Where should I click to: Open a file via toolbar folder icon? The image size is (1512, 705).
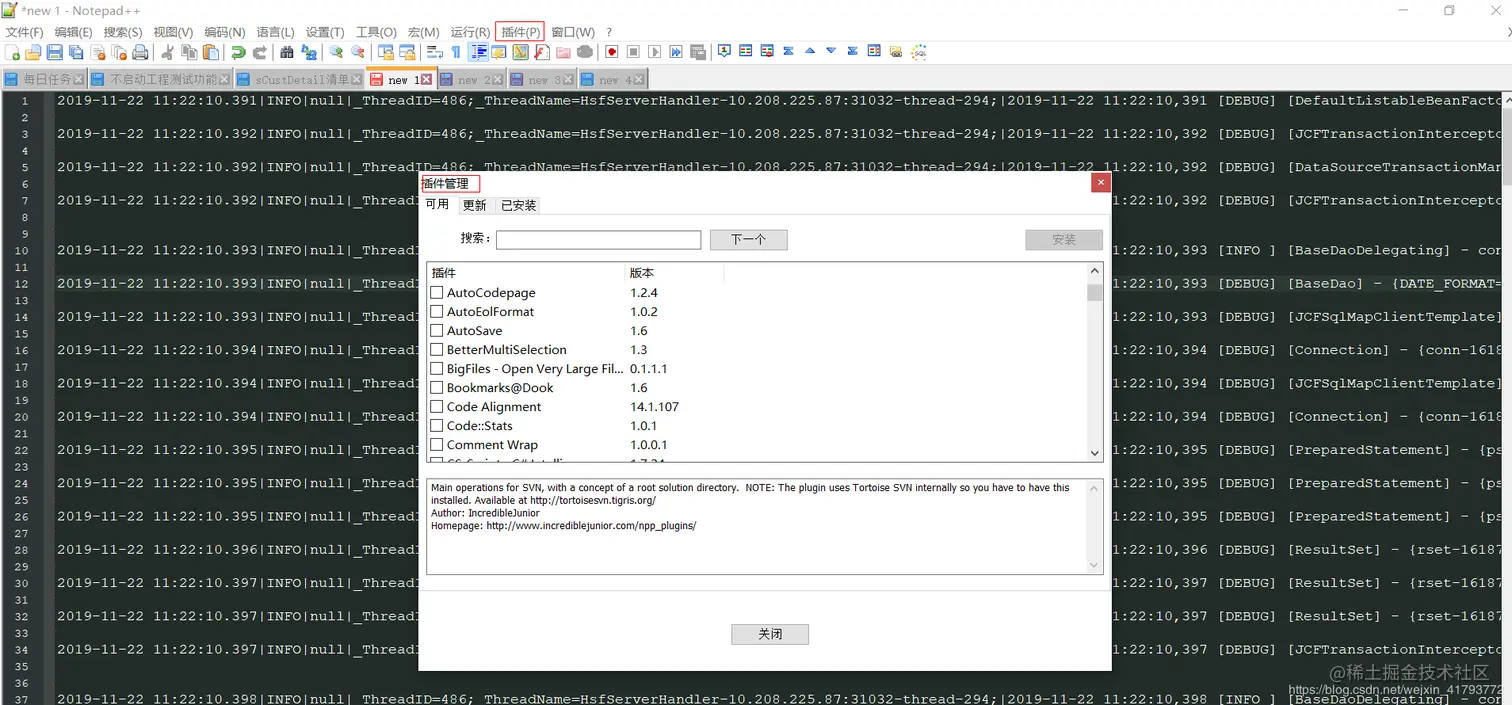click(x=34, y=52)
